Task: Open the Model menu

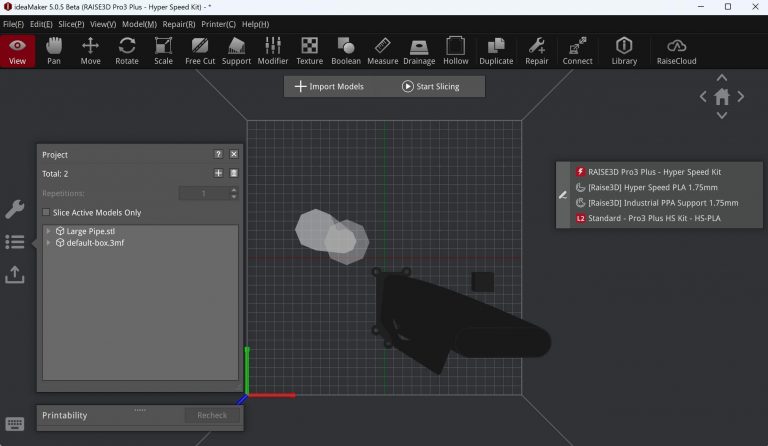Action: (x=139, y=24)
